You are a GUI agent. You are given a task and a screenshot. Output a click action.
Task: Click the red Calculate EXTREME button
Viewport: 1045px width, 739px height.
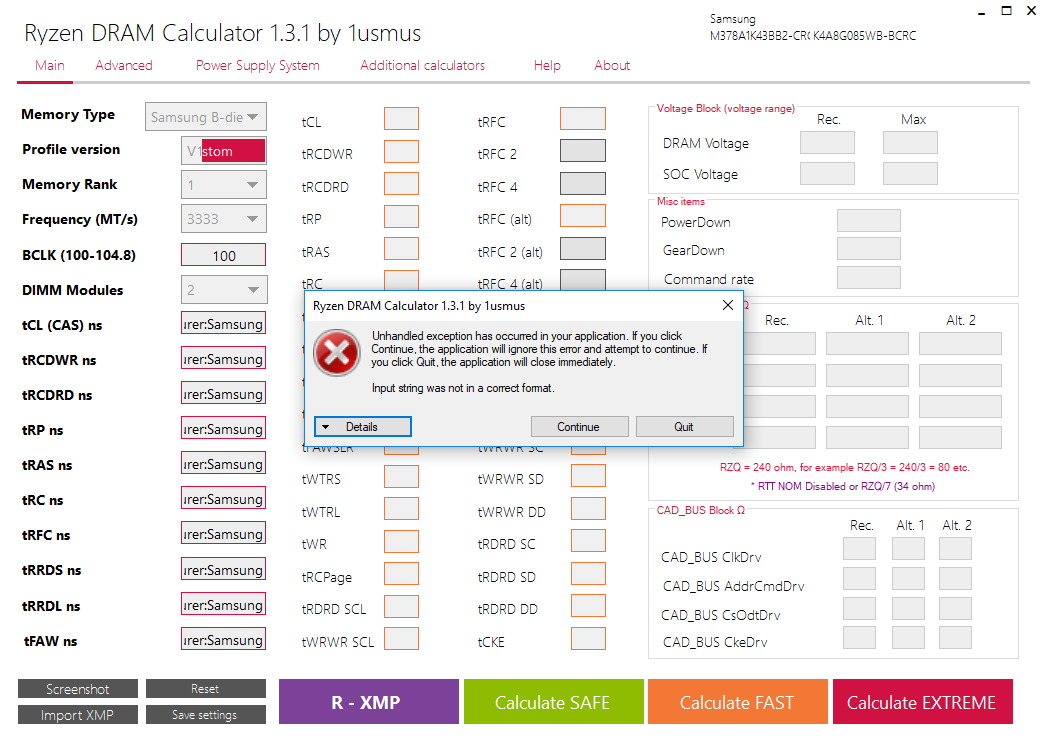[x=922, y=702]
